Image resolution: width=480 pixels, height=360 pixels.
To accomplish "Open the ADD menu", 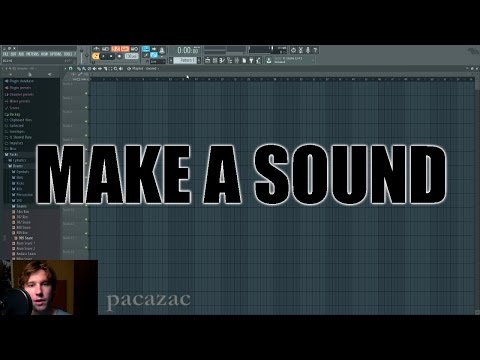I will (21, 54).
